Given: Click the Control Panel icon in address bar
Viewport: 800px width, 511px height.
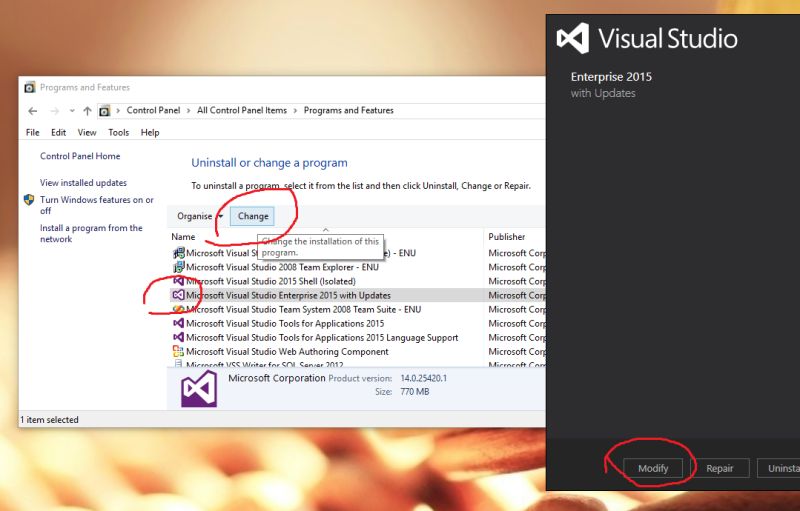Looking at the screenshot, I should click(104, 111).
